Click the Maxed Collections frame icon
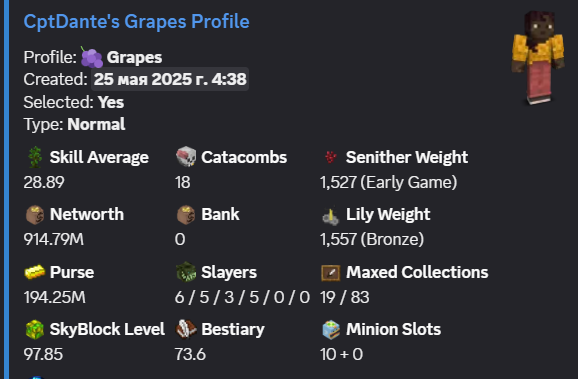The image size is (578, 379). pyautogui.click(x=331, y=273)
